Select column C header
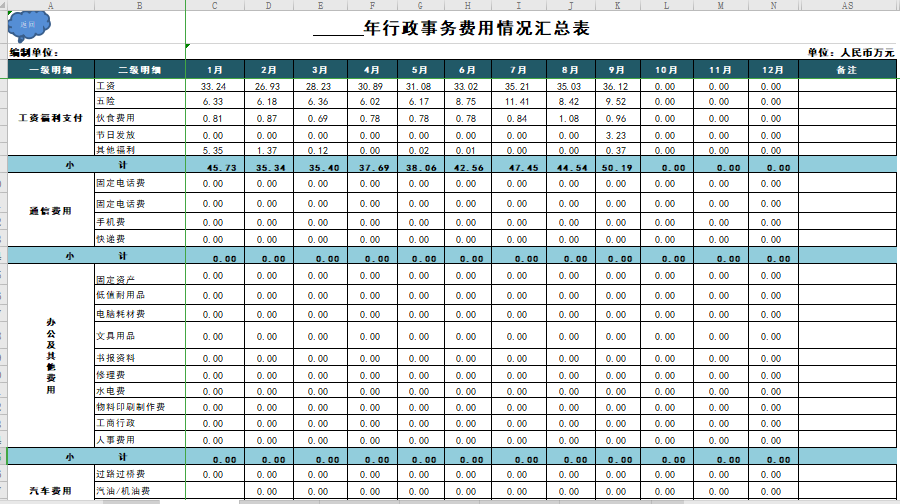The width and height of the screenshot is (900, 504). click(215, 5)
